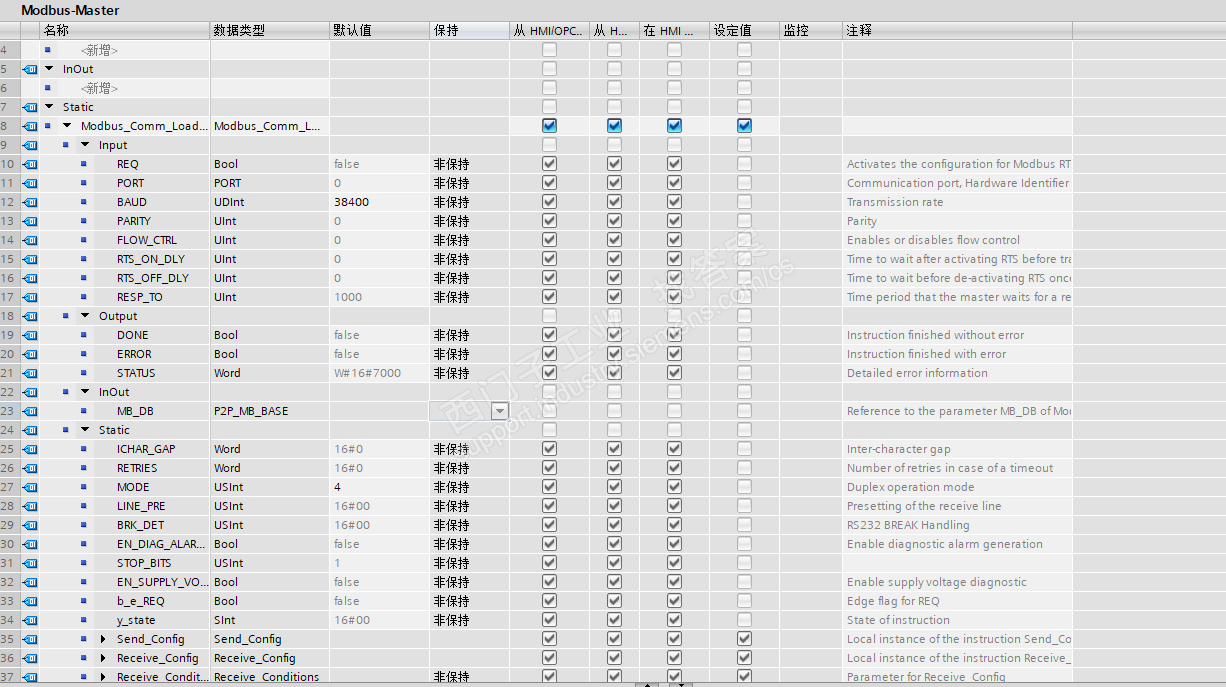The height and width of the screenshot is (687, 1226).
Task: Toggle 在 HMI checkbox in the PARITY row
Action: click(674, 221)
